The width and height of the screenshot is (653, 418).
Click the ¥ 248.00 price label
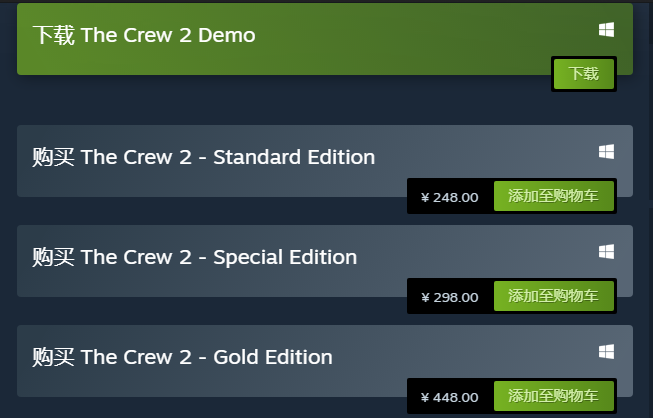click(450, 197)
